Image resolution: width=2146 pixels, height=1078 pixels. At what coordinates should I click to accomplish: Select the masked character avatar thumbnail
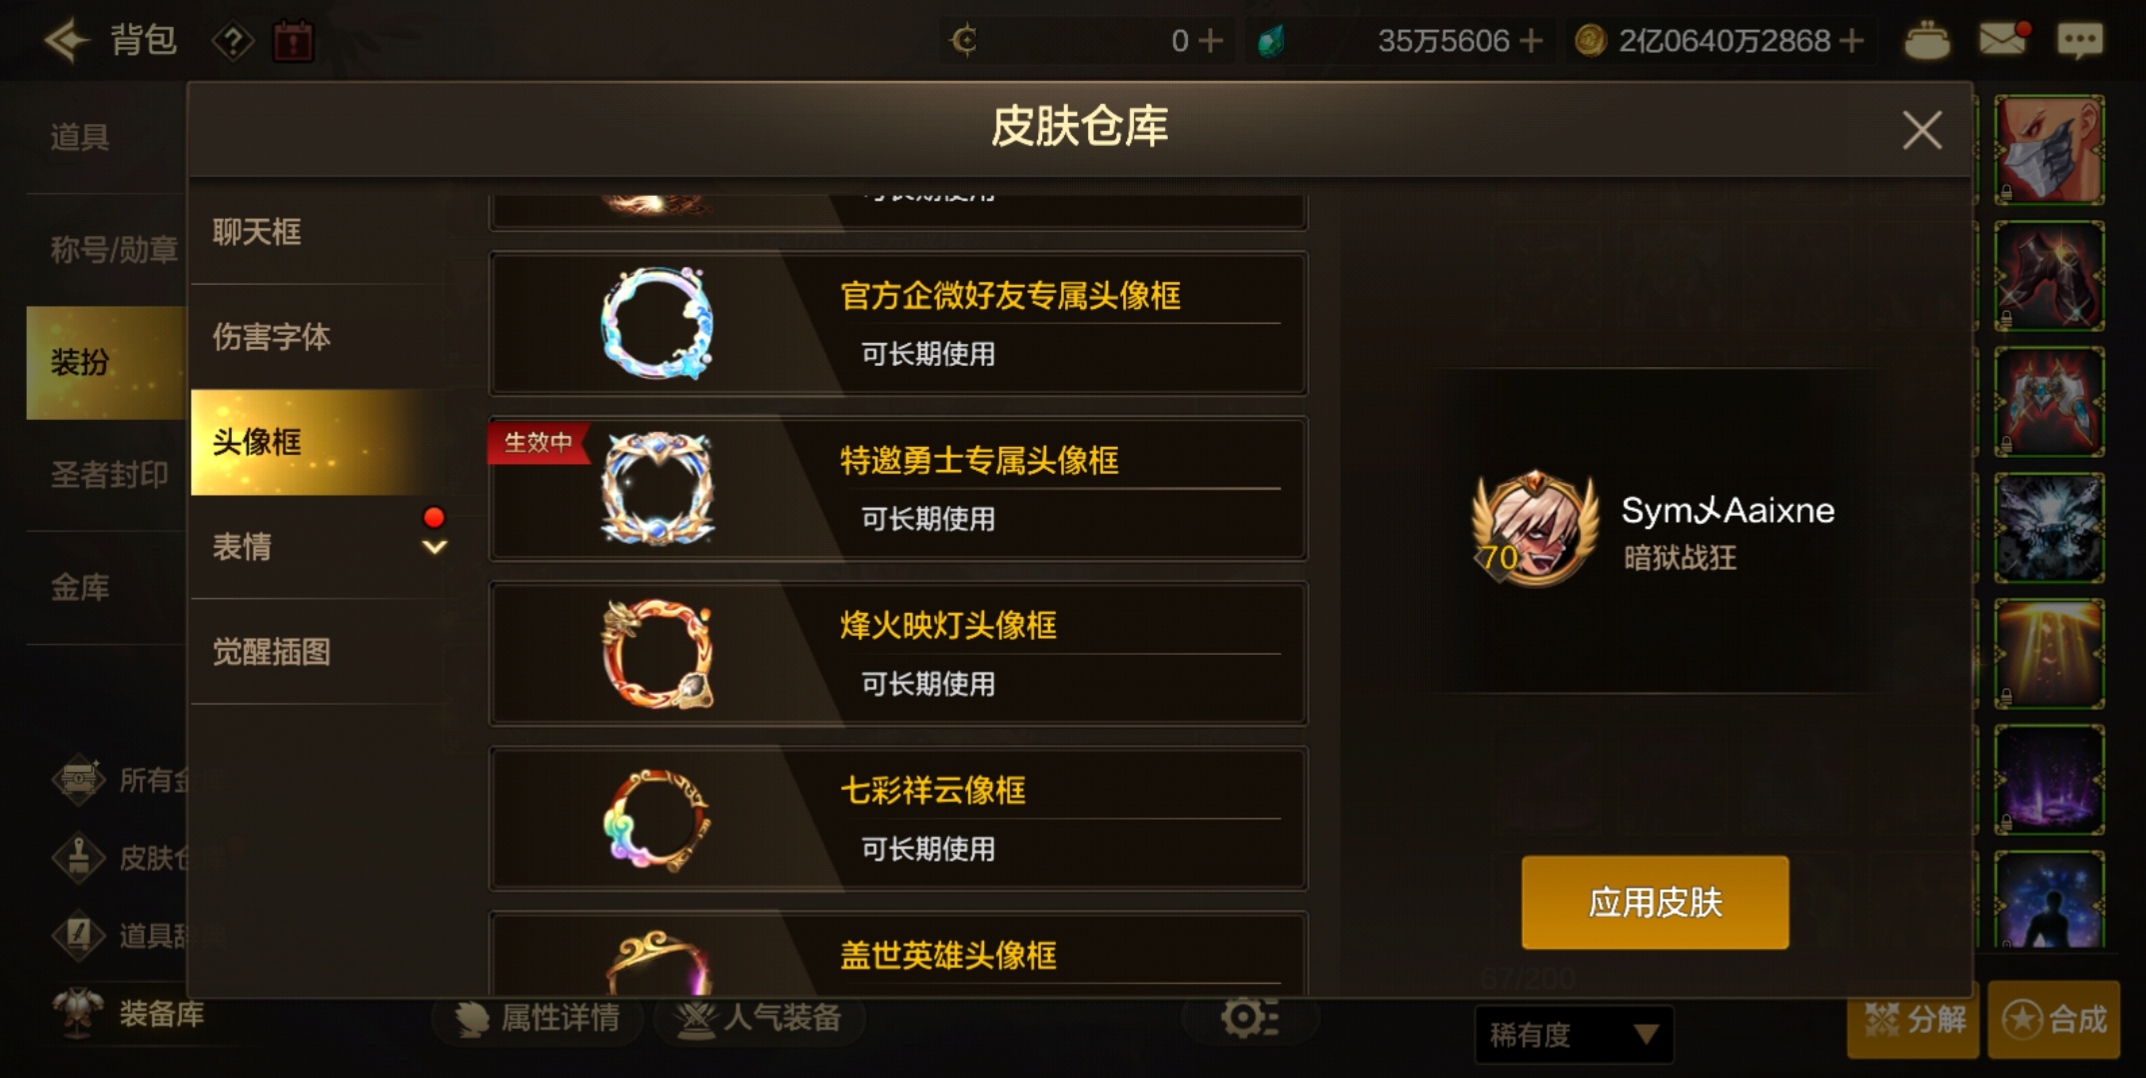point(2049,150)
